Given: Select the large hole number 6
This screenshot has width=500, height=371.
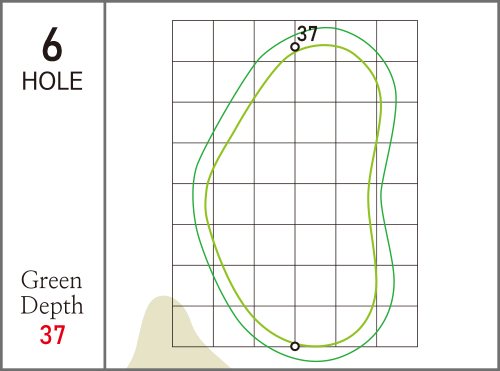Looking at the screenshot, I should [52, 44].
